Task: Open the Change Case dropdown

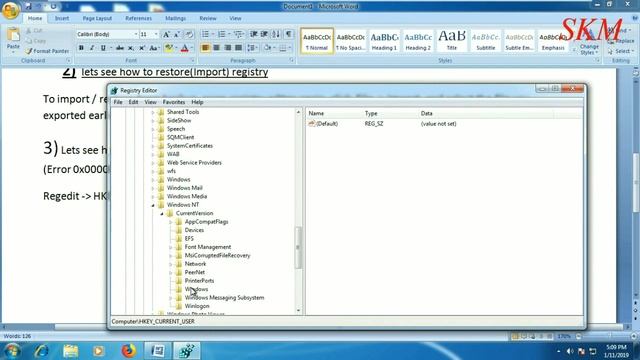Action: (154, 48)
